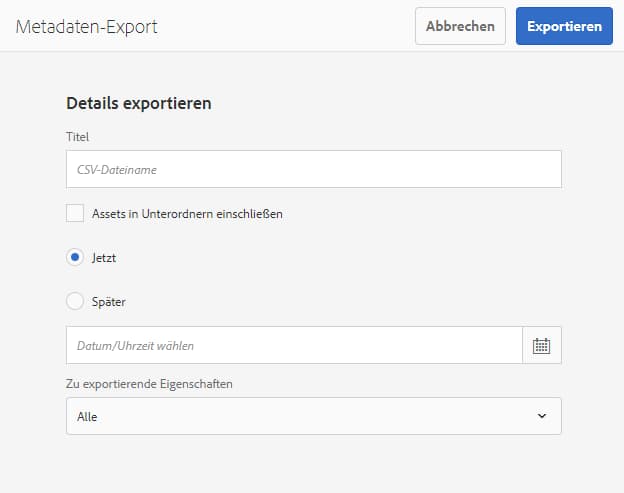Image resolution: width=624 pixels, height=493 pixels.
Task: Click the Details exportieren heading
Action: 138,103
